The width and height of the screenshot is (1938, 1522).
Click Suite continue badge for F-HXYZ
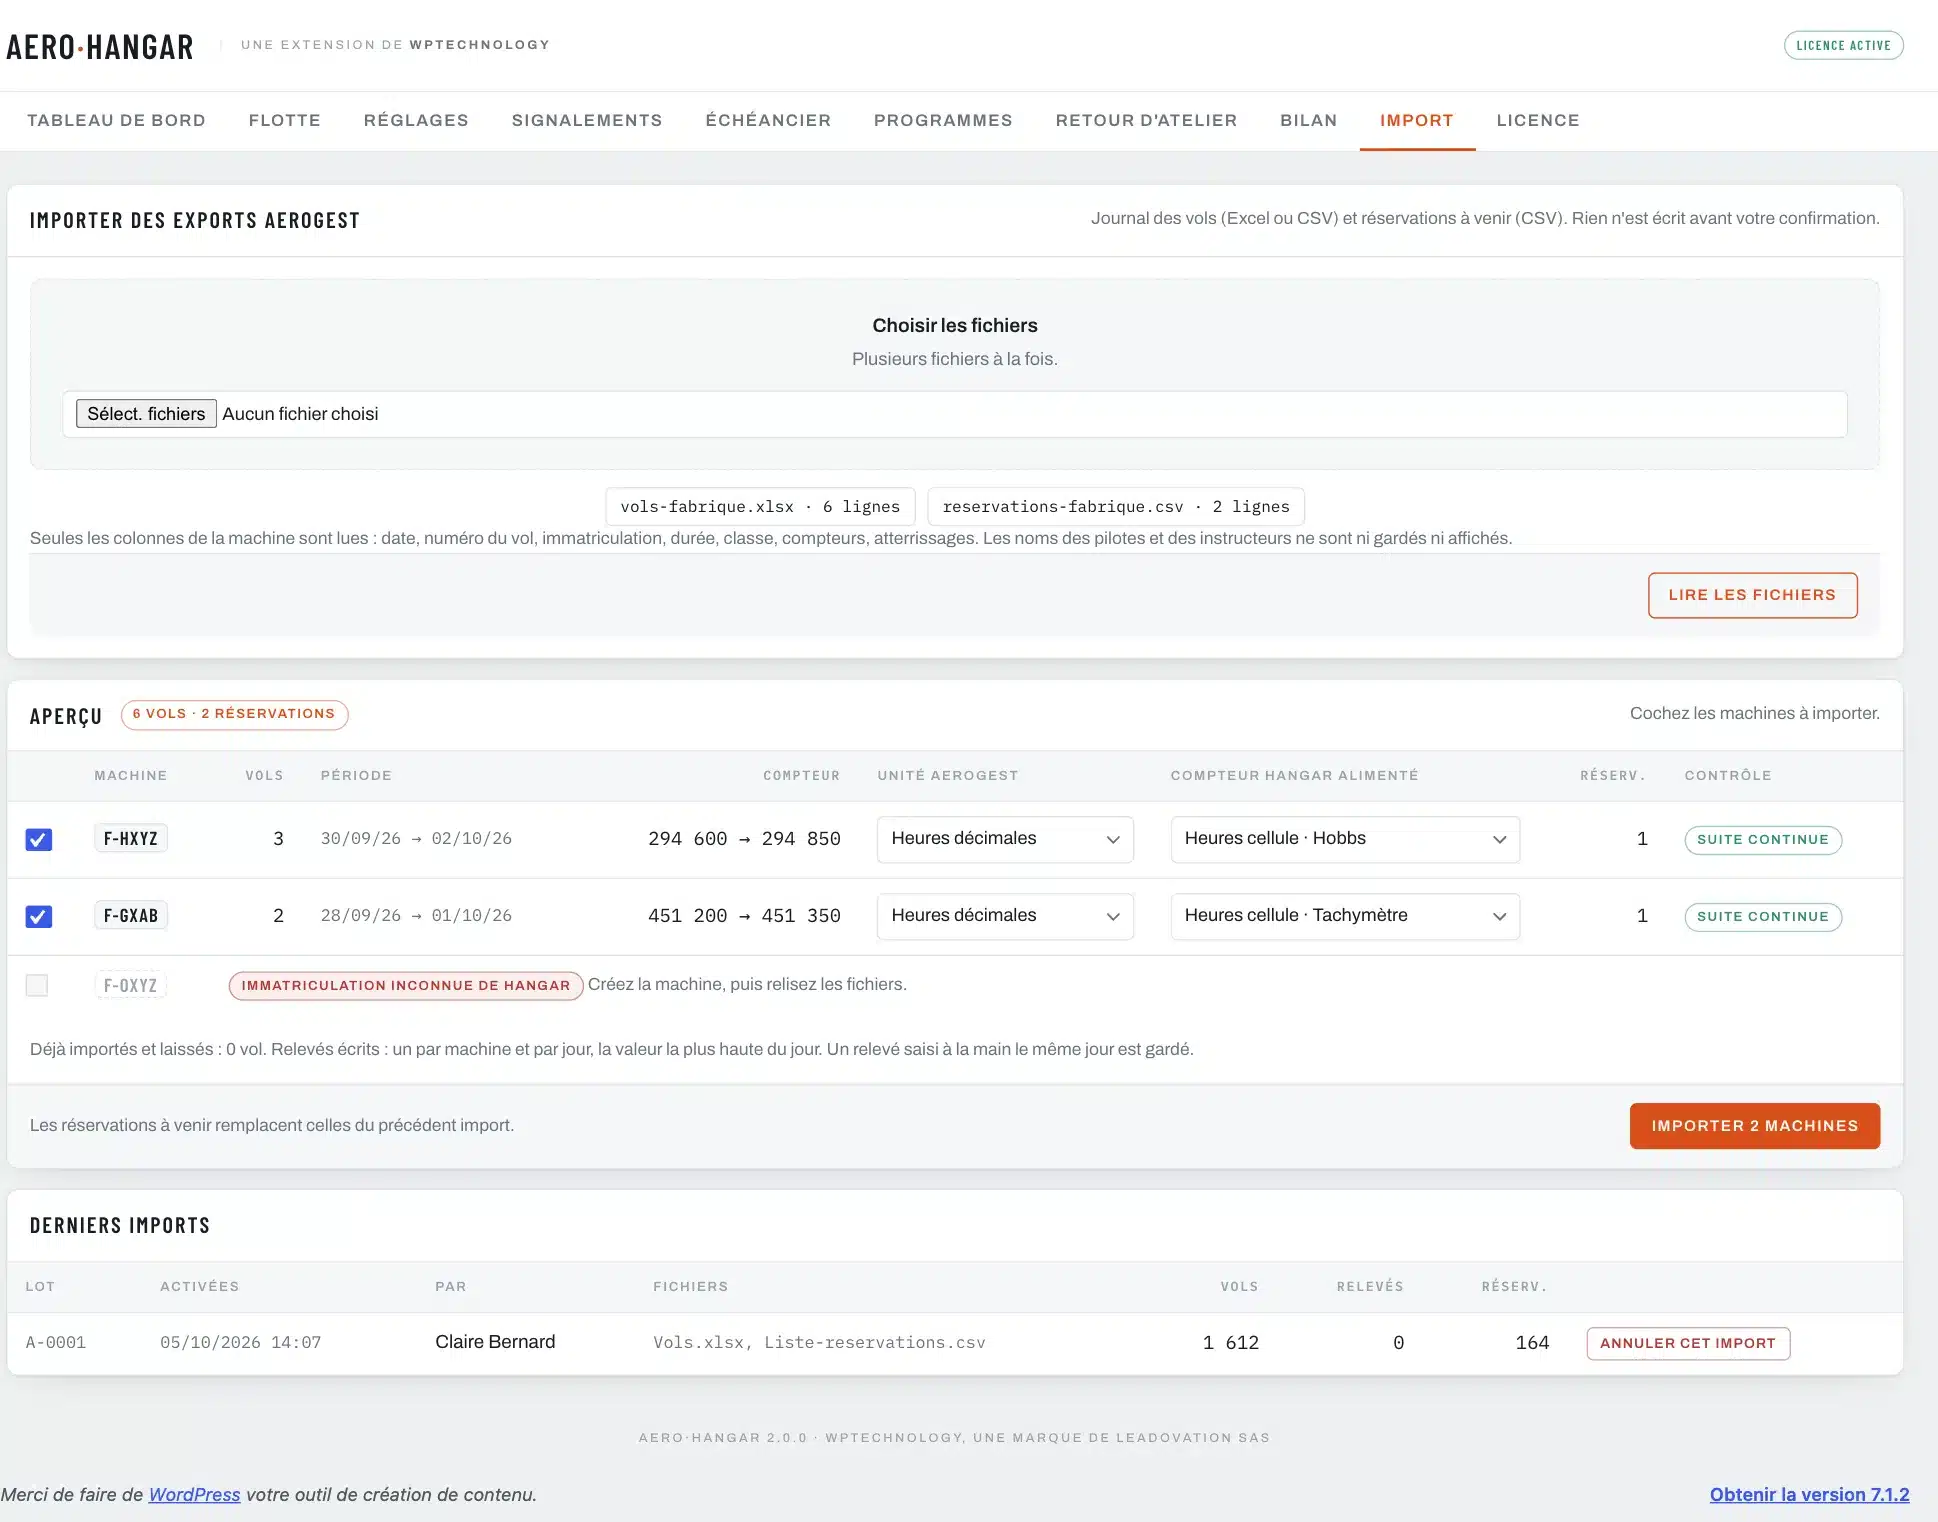click(1763, 839)
